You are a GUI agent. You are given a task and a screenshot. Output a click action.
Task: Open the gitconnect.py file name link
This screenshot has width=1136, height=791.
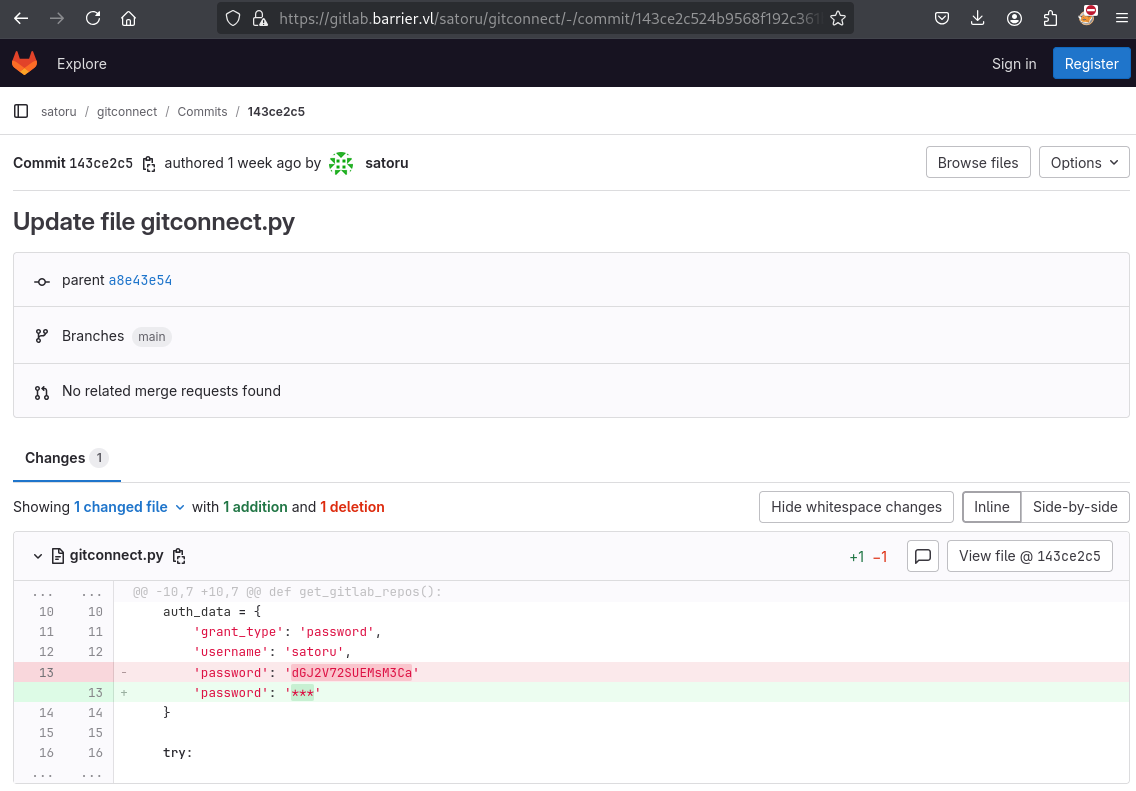click(x=117, y=556)
